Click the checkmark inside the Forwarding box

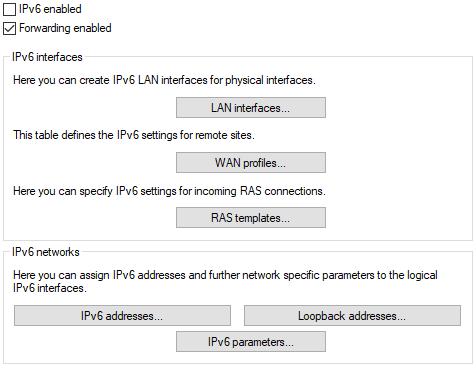[9, 29]
